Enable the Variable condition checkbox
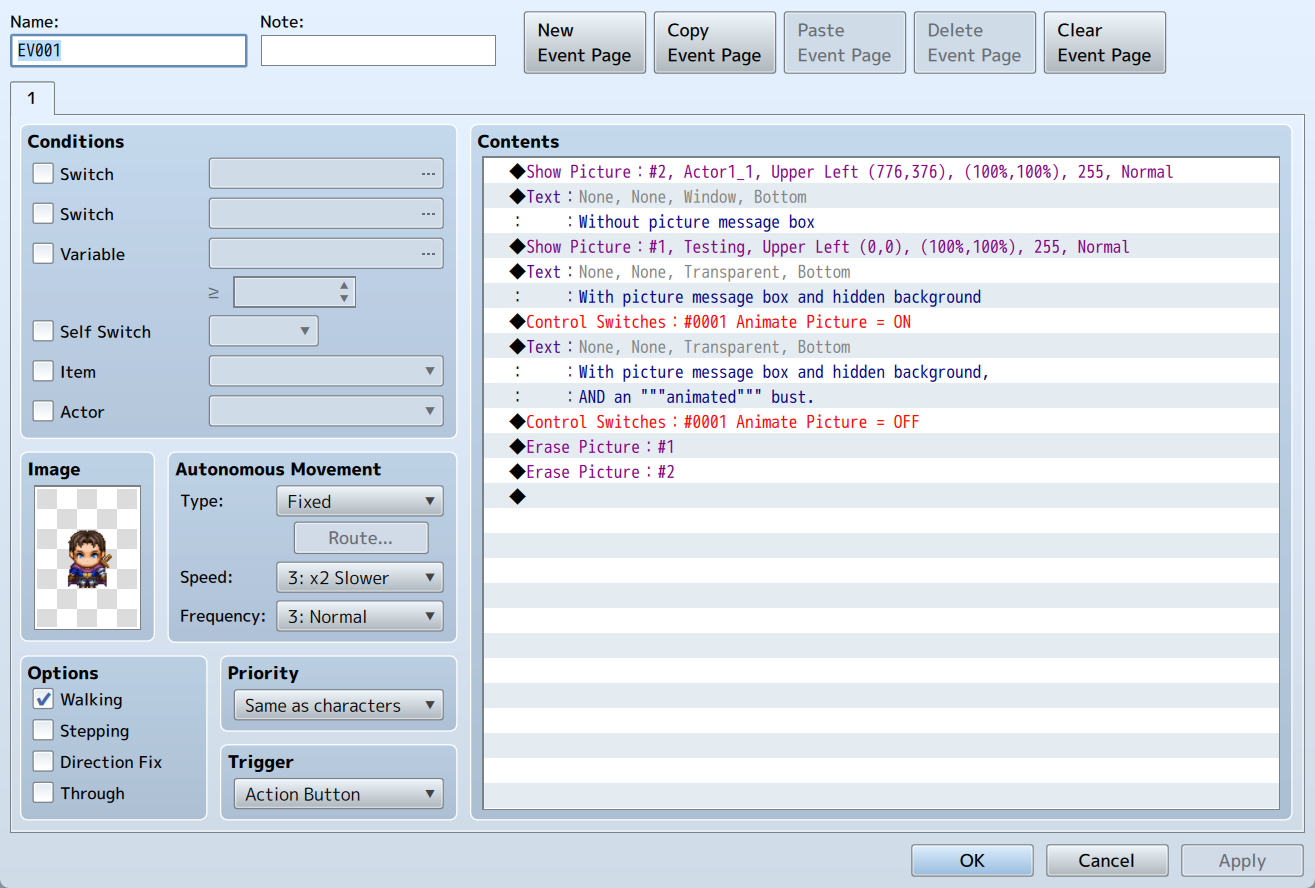The height and width of the screenshot is (888, 1315). pos(43,253)
